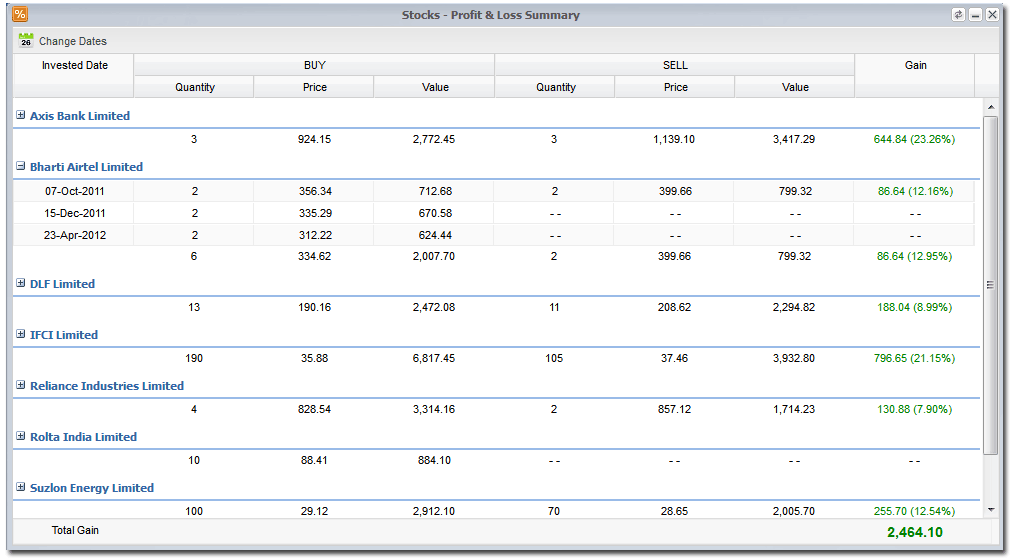The height and width of the screenshot is (560, 1013).
Task: Click SELL Value column header
Action: (x=795, y=87)
